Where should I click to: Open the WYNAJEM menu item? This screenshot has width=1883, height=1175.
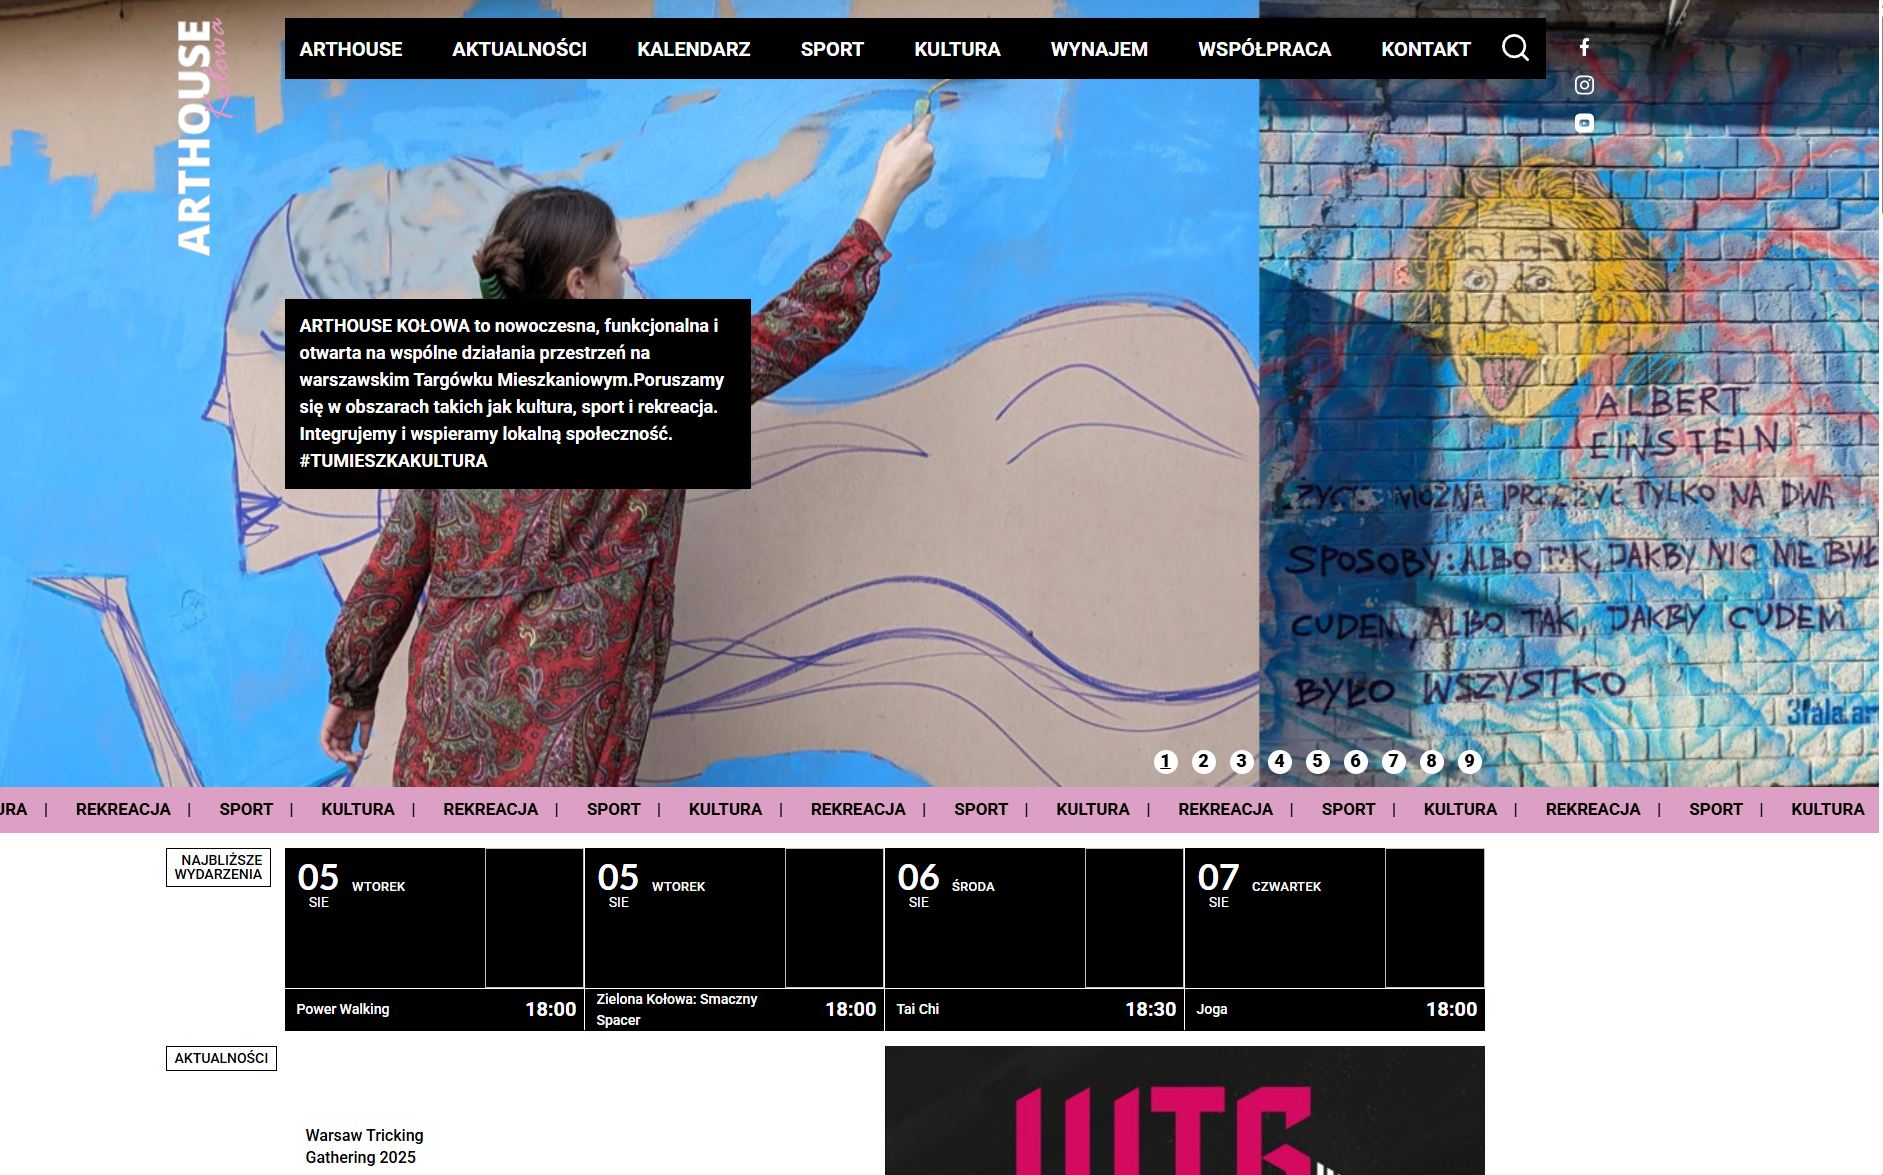coord(1099,49)
